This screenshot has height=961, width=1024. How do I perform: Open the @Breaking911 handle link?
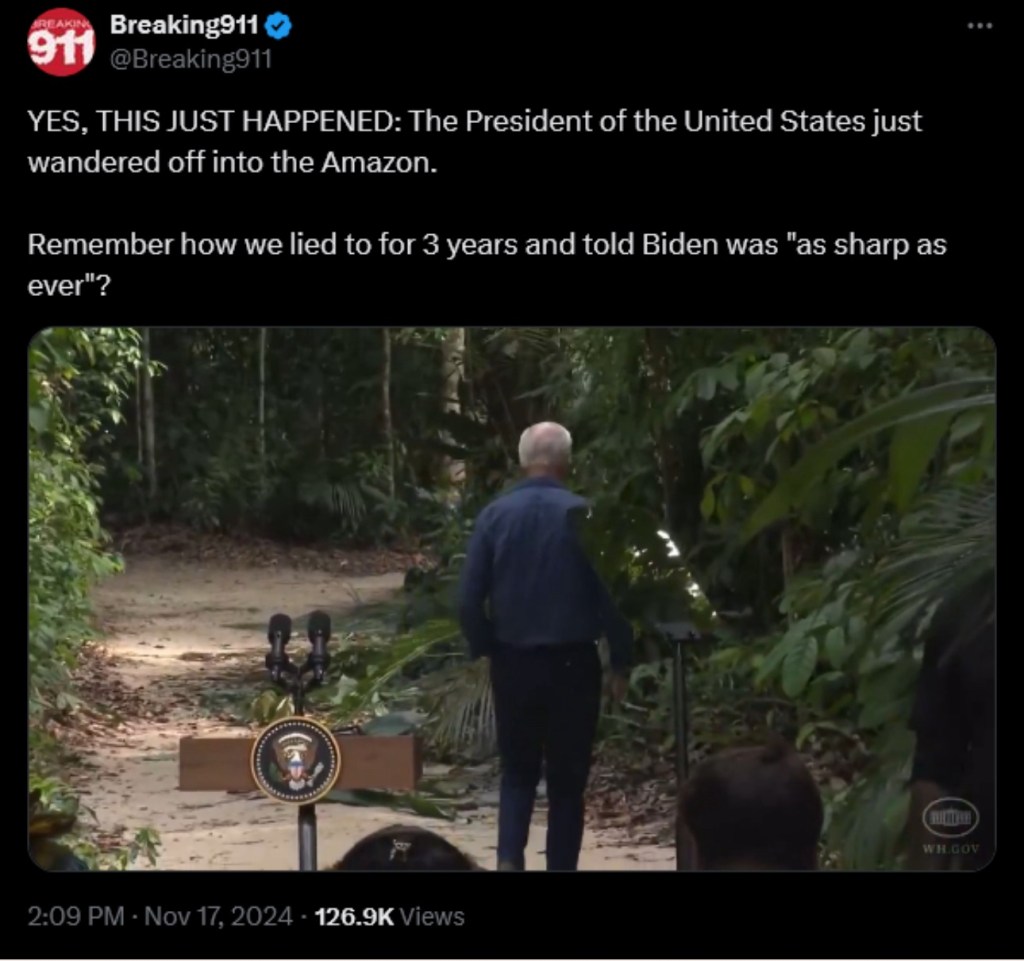(x=190, y=59)
